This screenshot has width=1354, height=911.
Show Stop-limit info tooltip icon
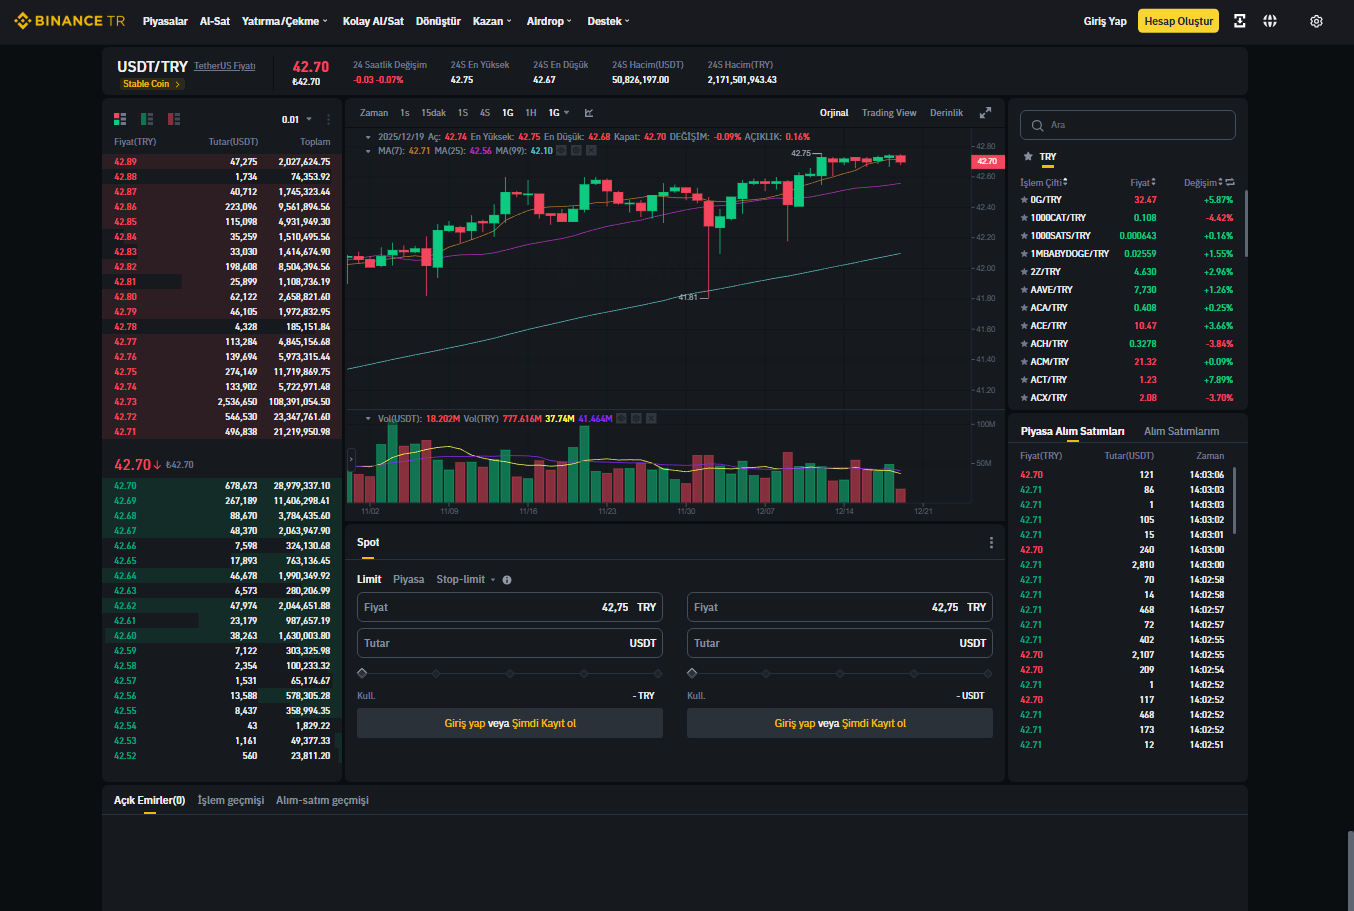pyautogui.click(x=507, y=580)
